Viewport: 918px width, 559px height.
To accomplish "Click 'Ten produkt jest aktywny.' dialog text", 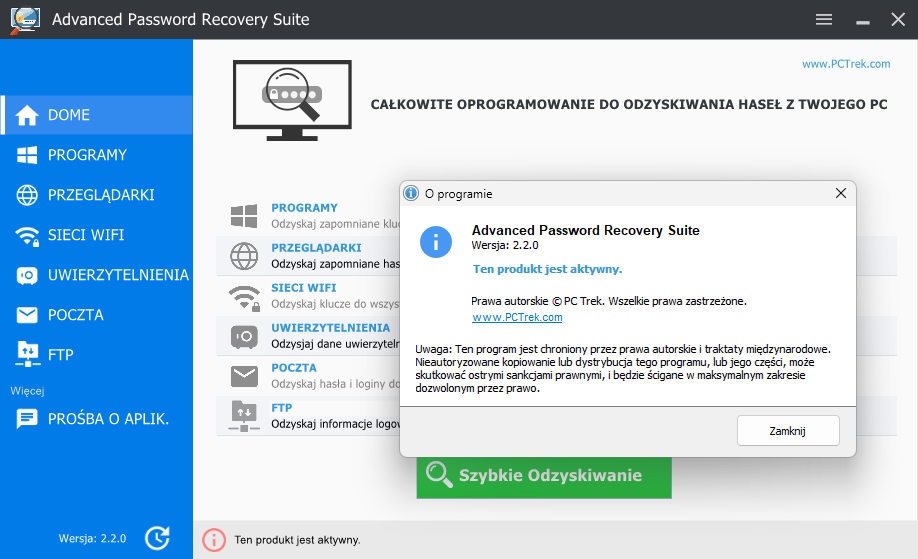I will tap(547, 269).
